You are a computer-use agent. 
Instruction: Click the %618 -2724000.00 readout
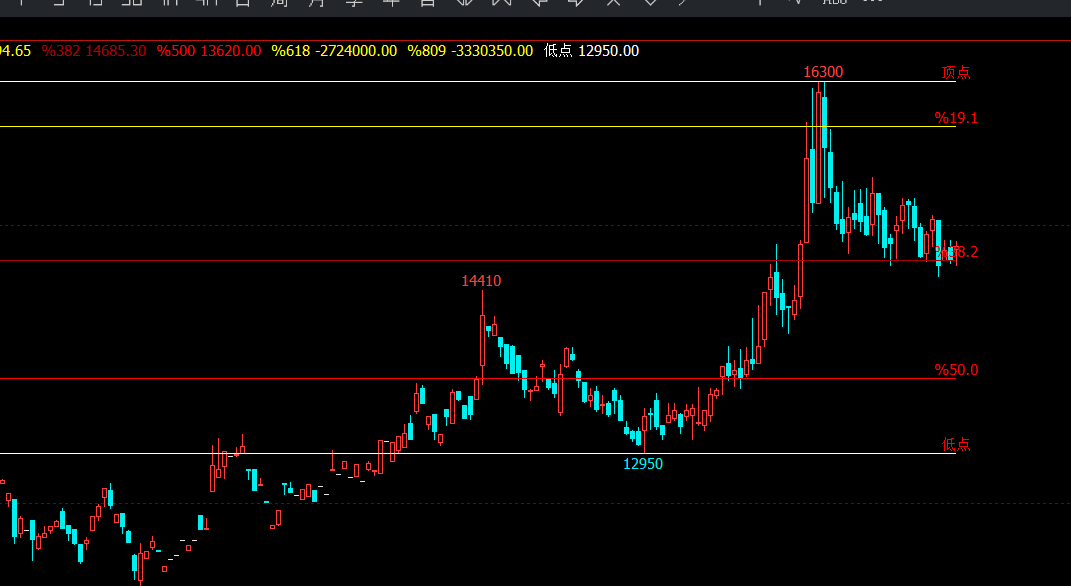pyautogui.click(x=334, y=51)
